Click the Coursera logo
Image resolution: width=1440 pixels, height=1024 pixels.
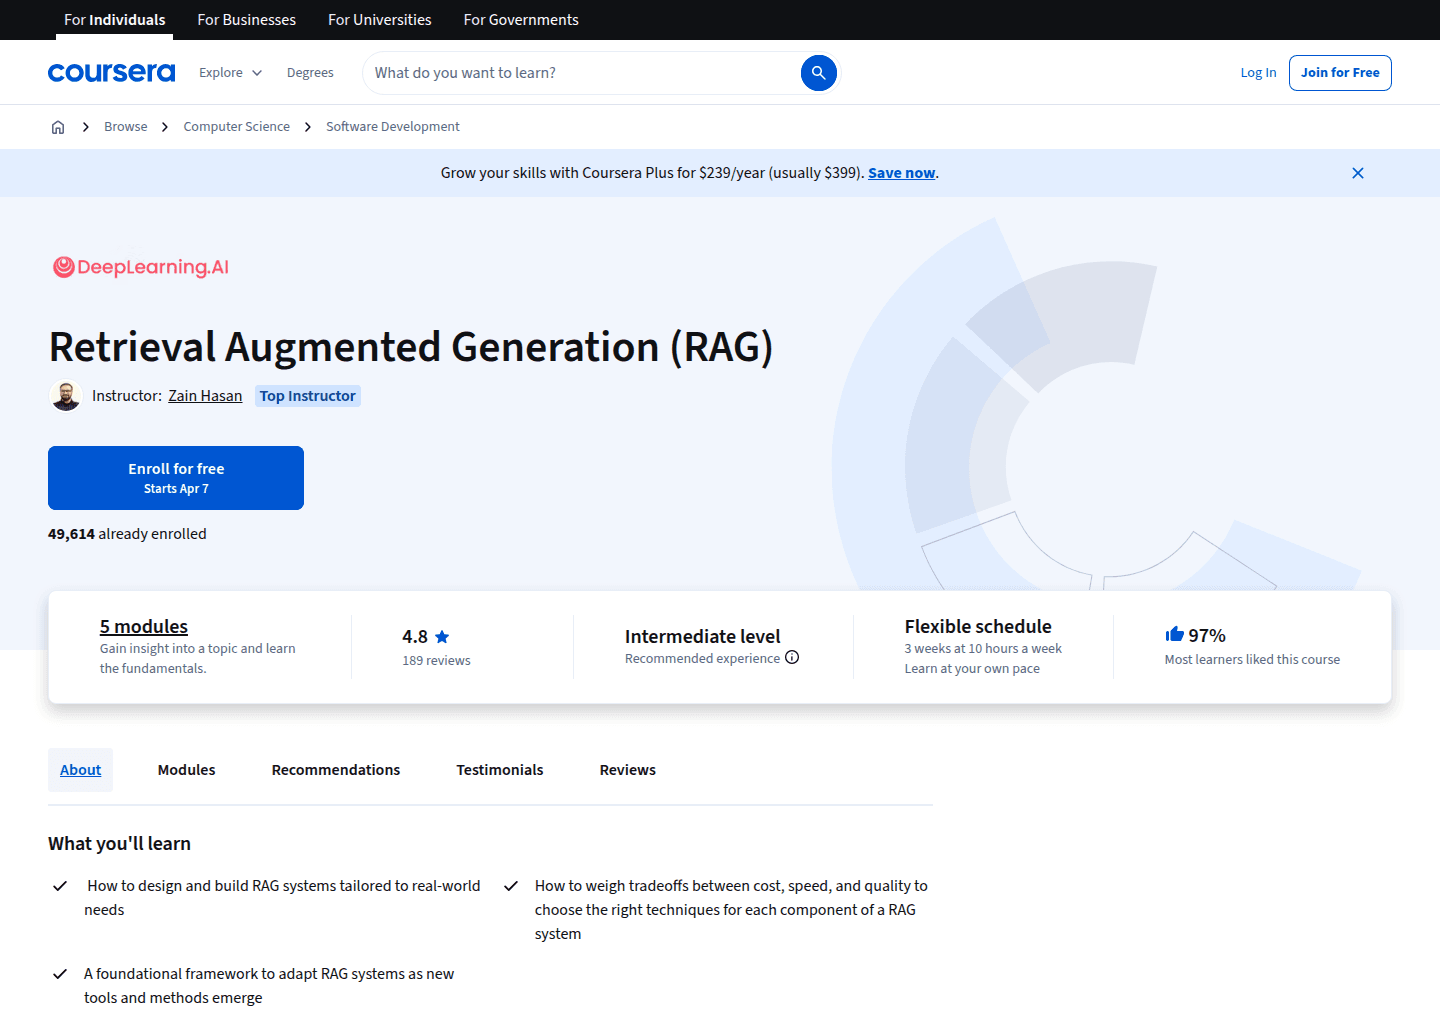[111, 72]
